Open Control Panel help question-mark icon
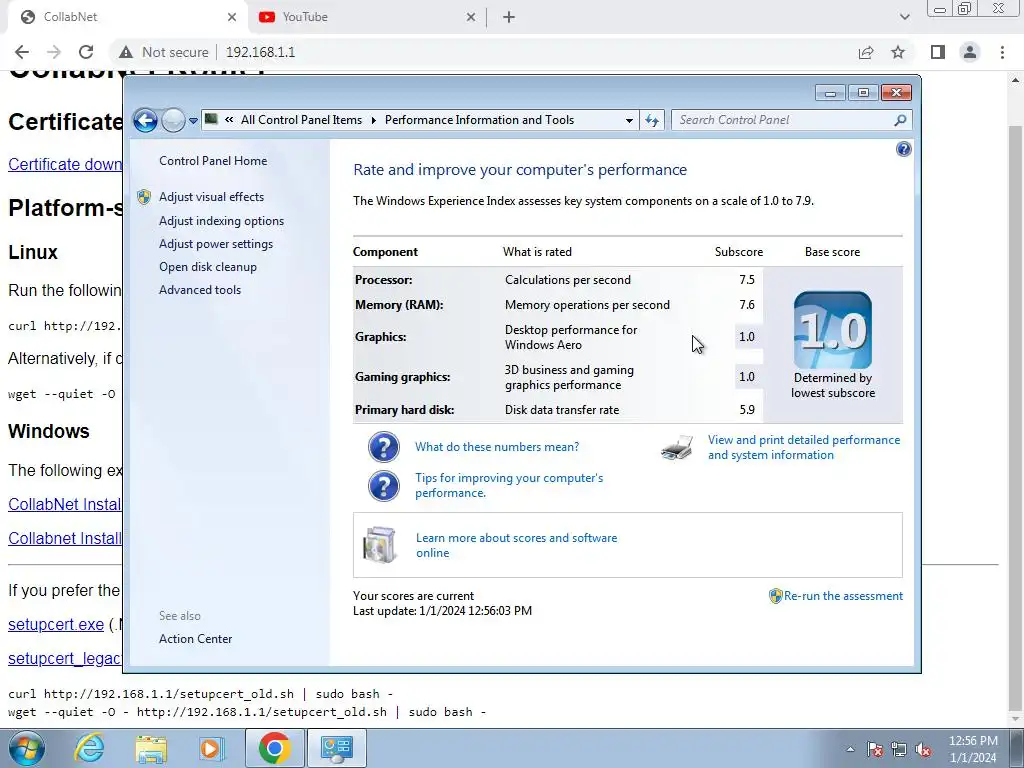 click(x=903, y=150)
